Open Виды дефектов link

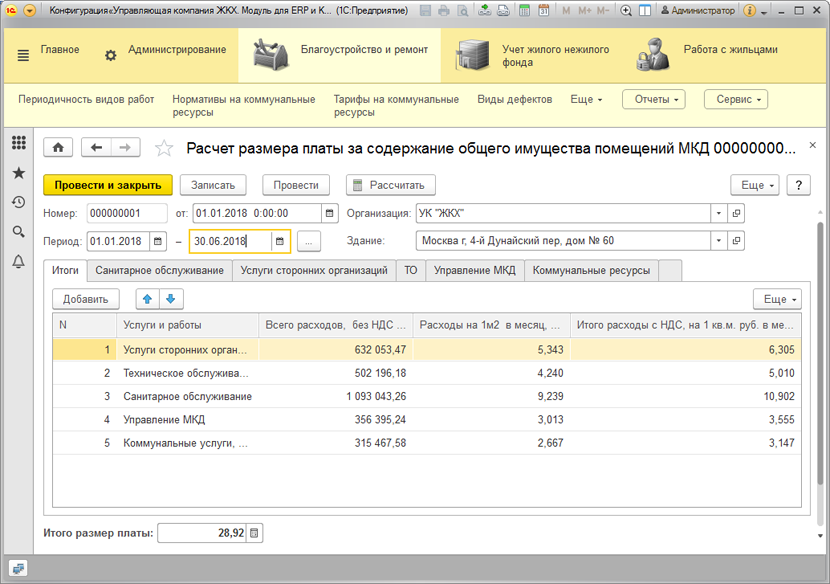tap(515, 100)
